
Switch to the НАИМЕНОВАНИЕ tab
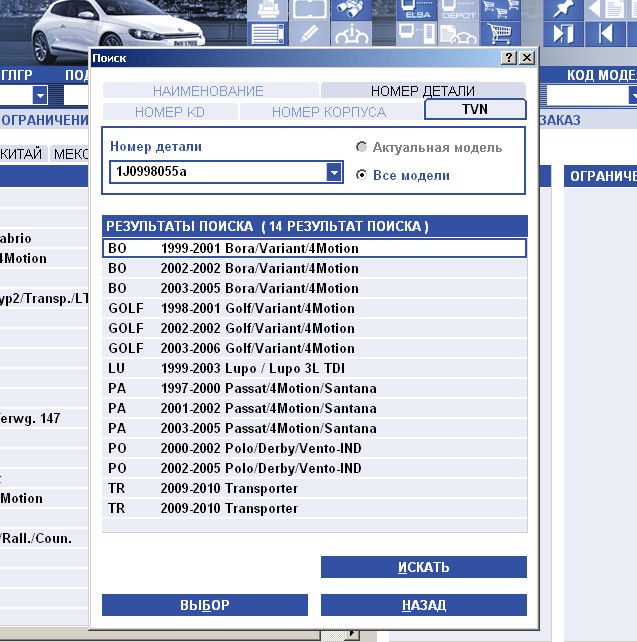coord(210,90)
